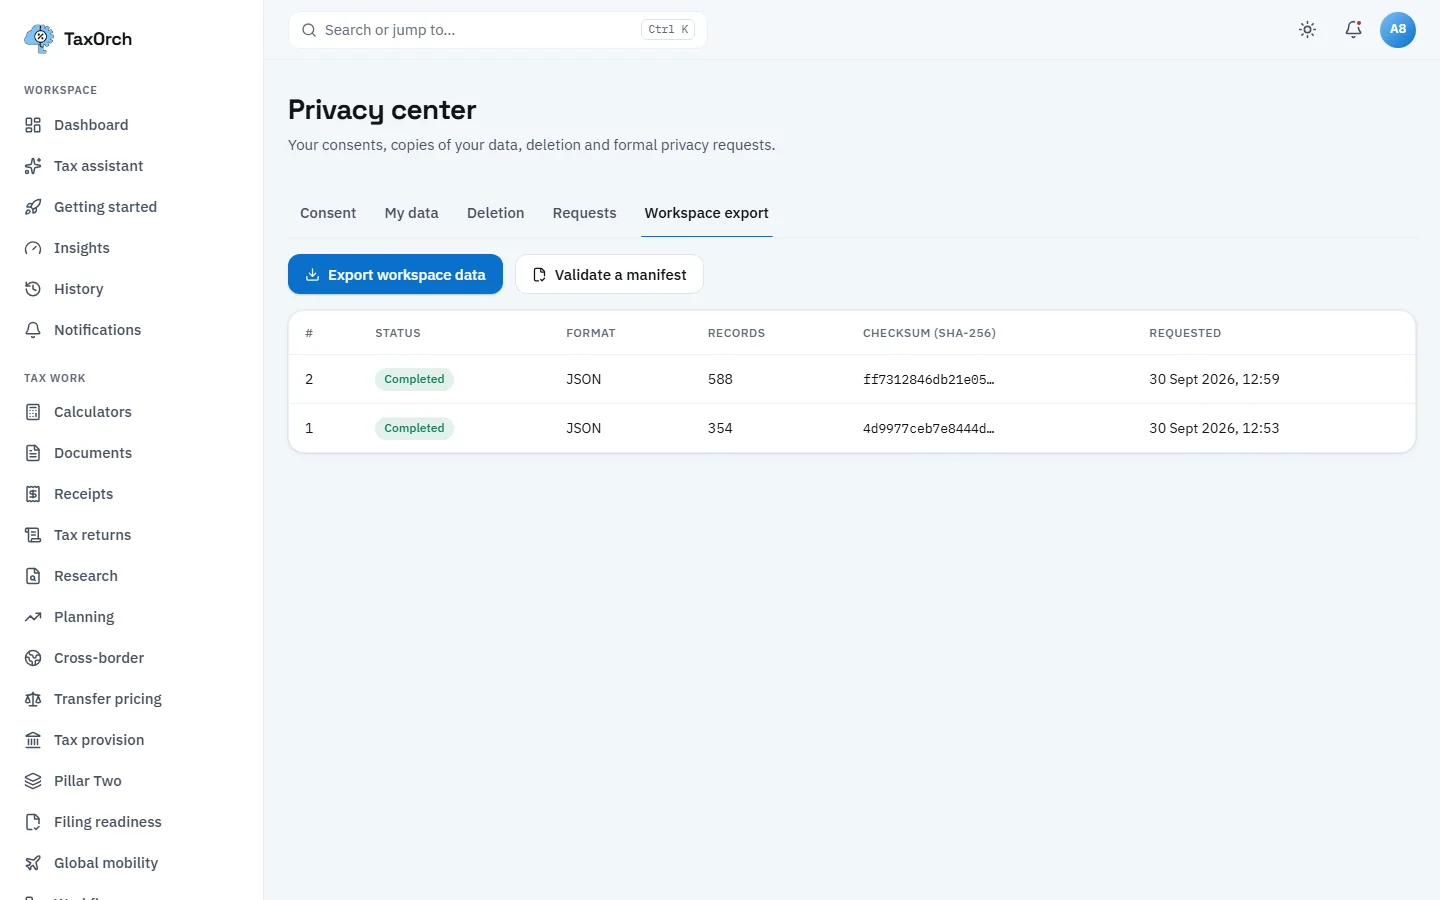Click the Cross-border globe icon
This screenshot has width=1440, height=900.
click(x=33, y=658)
